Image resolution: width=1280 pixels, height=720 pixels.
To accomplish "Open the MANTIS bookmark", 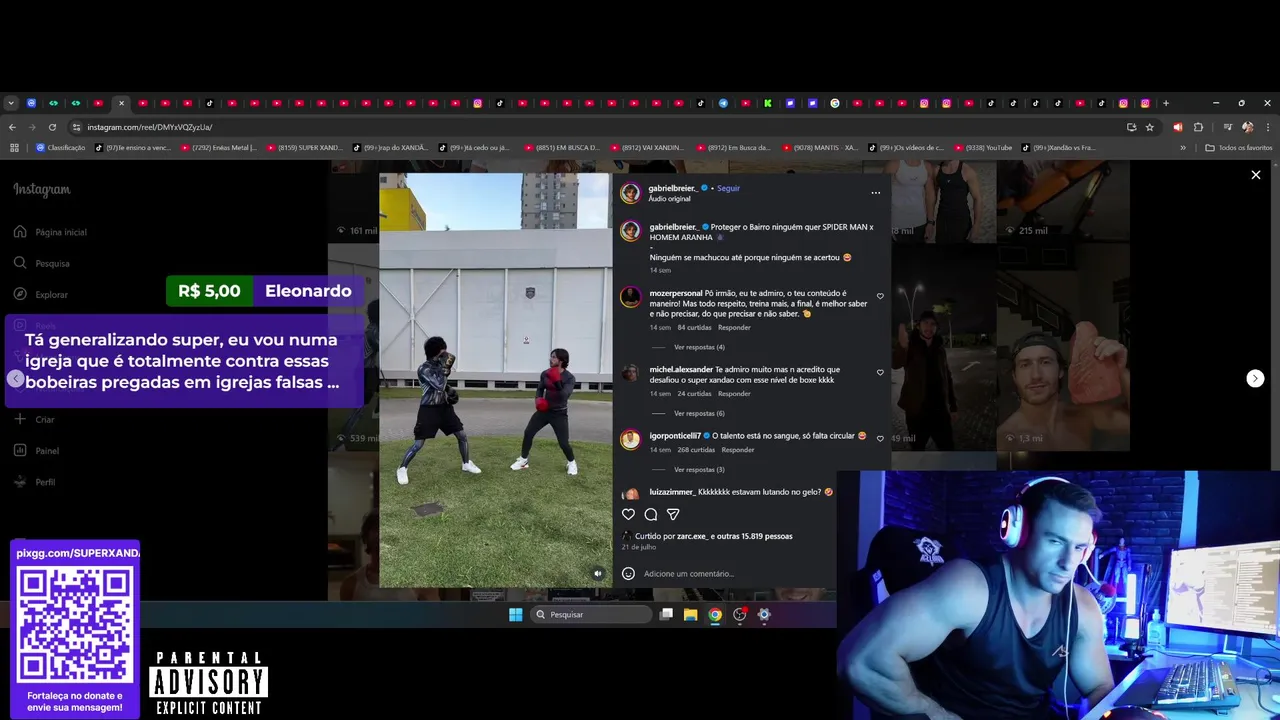I will point(820,148).
